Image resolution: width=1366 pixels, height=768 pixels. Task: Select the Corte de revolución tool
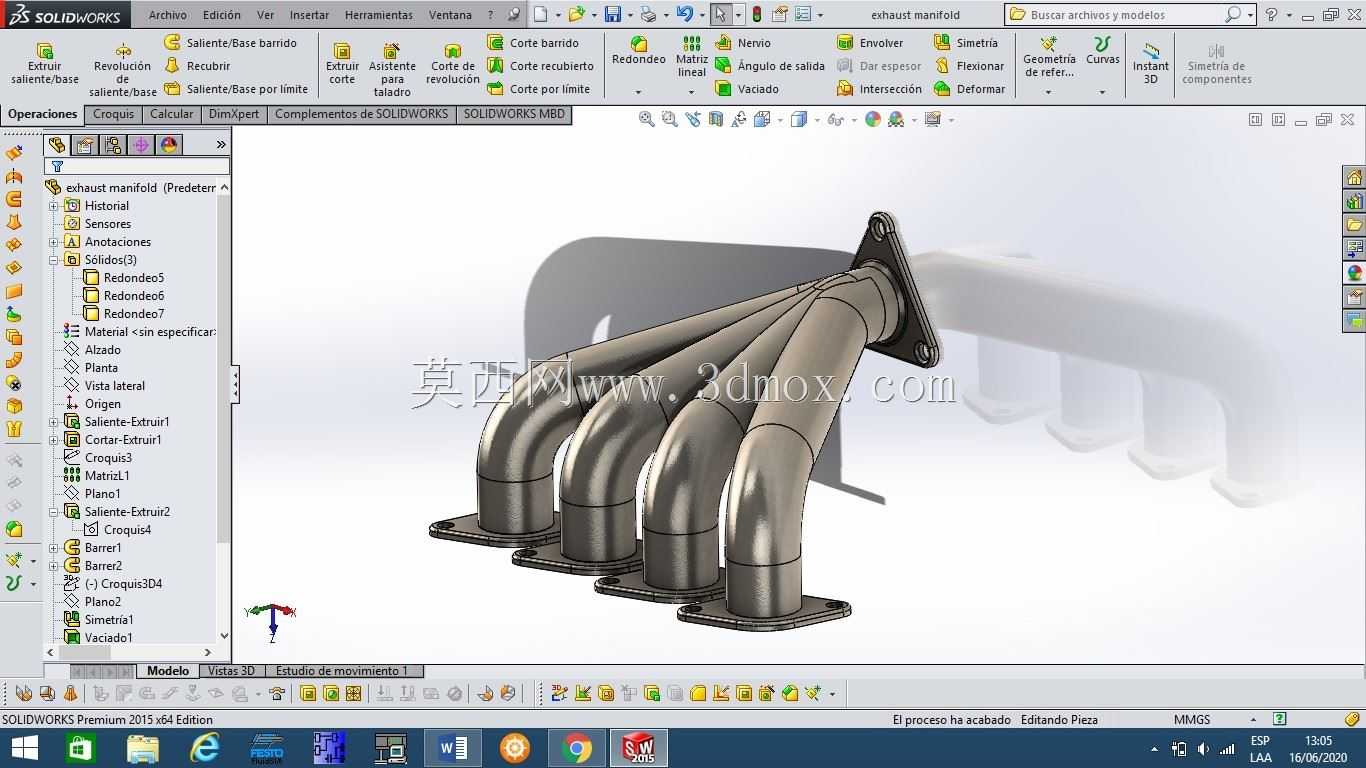pos(453,64)
